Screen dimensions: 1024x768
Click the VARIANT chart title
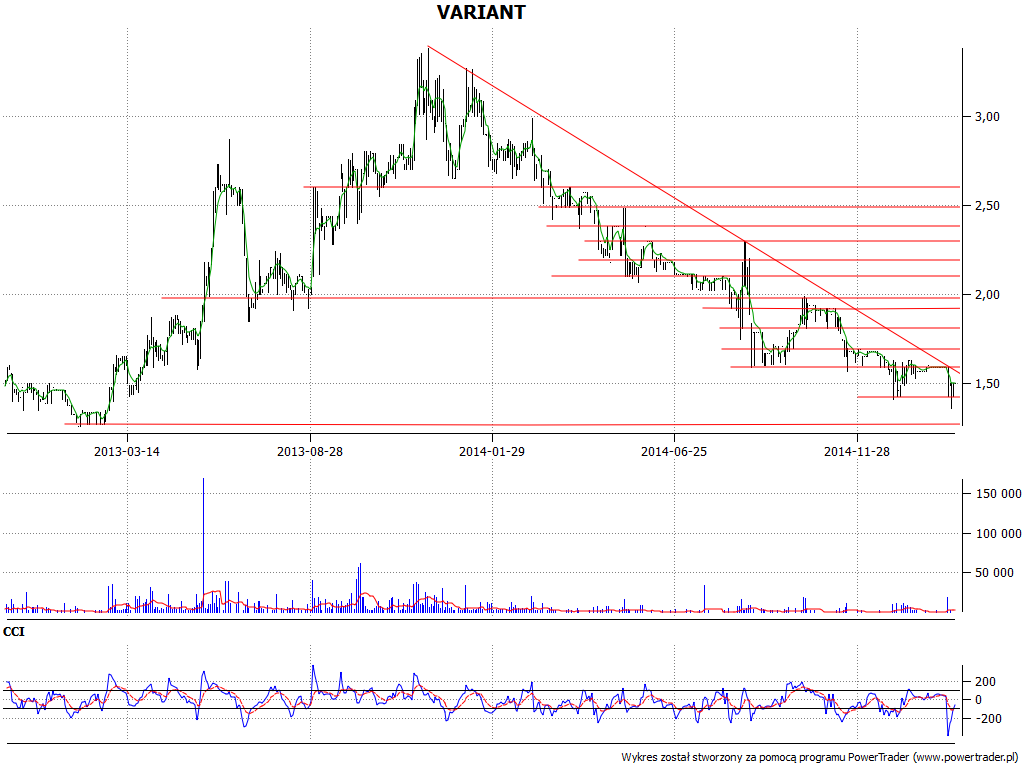pos(481,12)
